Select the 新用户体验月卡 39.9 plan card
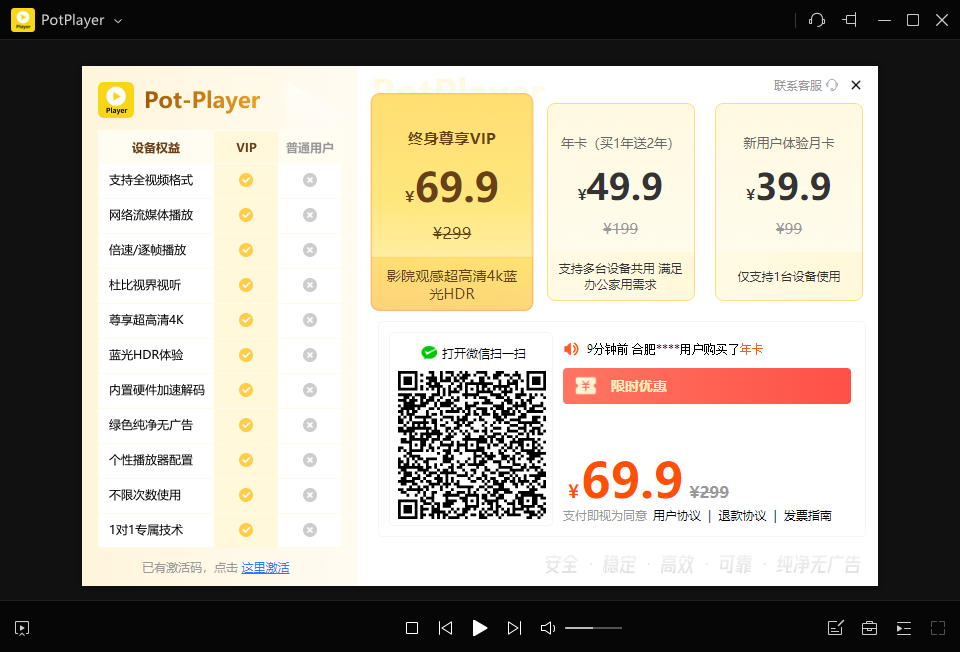Viewport: 960px width, 652px height. [x=789, y=202]
